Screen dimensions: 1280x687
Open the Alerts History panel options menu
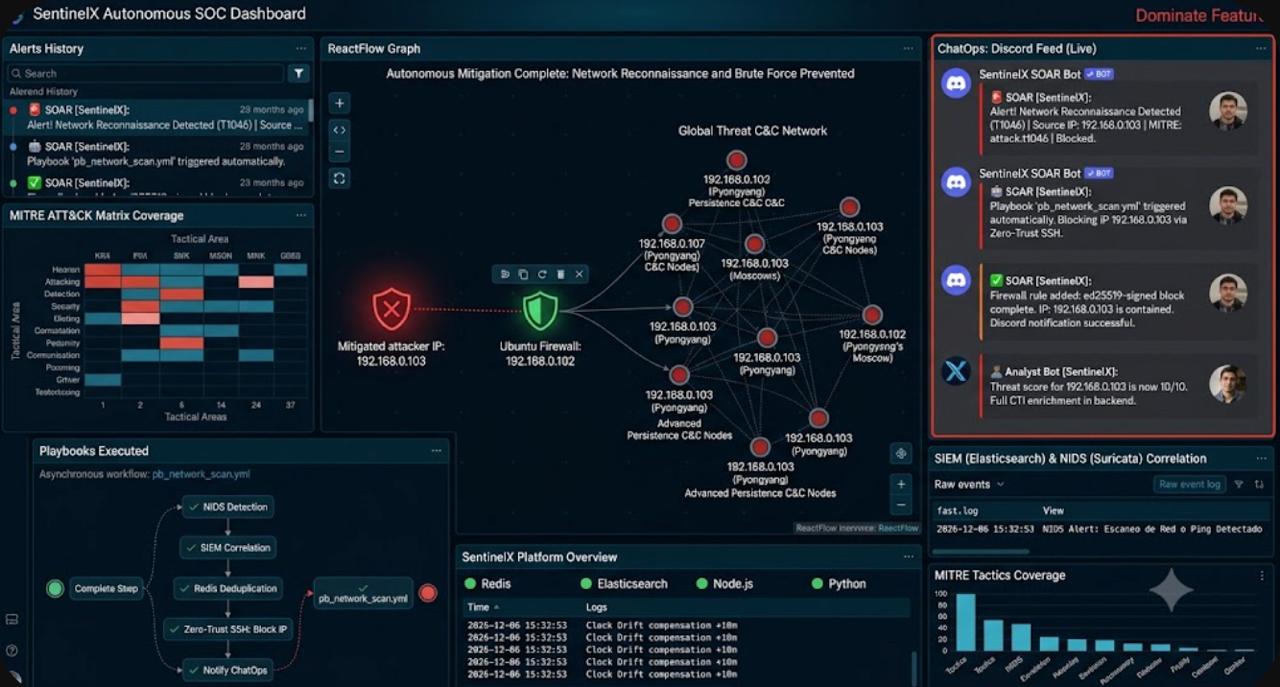[300, 48]
